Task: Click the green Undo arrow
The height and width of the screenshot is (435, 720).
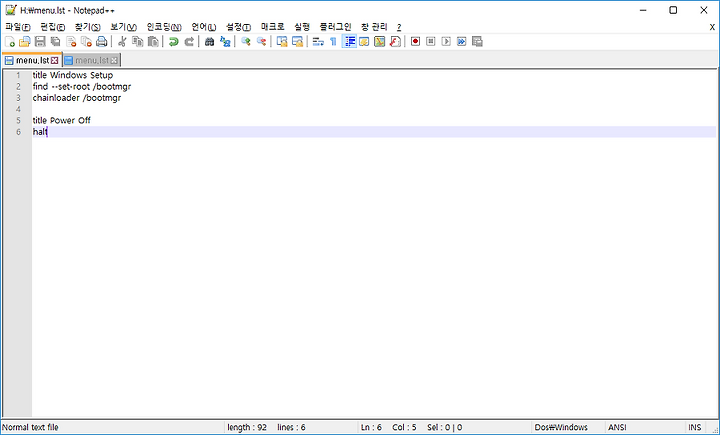Action: 174,42
